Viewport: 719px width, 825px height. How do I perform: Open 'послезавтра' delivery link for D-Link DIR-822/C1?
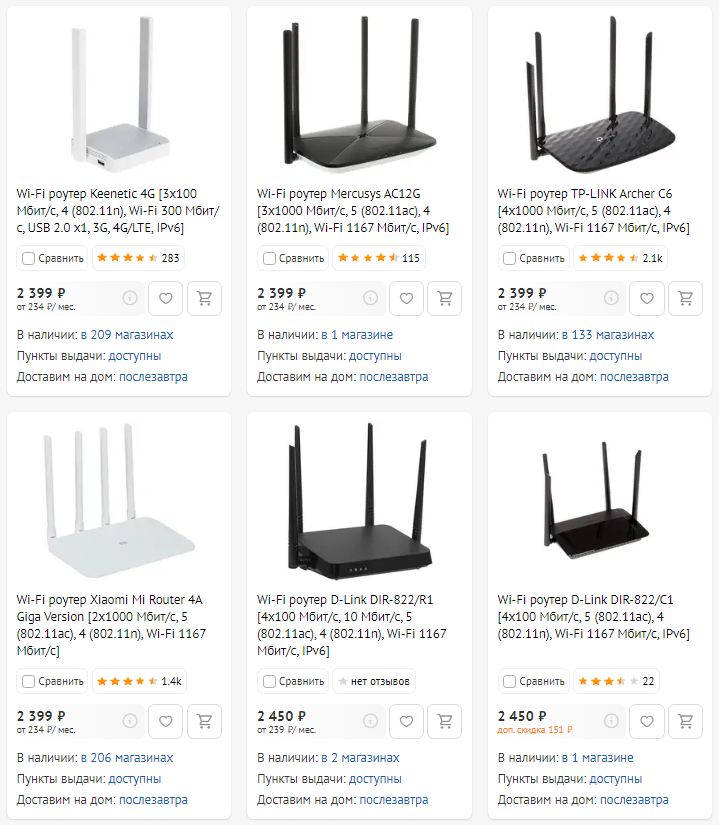[634, 800]
